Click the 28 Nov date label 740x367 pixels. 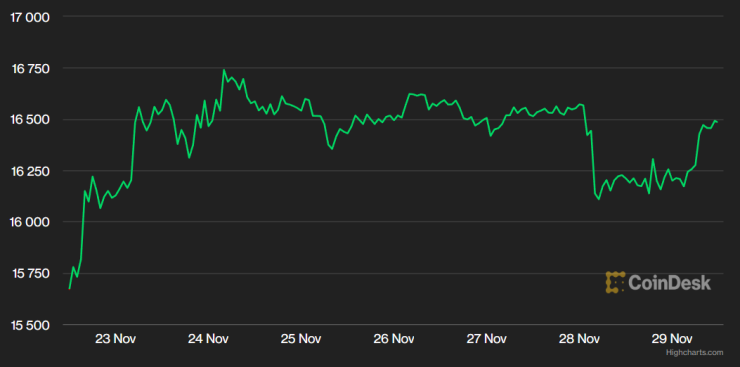pos(580,338)
